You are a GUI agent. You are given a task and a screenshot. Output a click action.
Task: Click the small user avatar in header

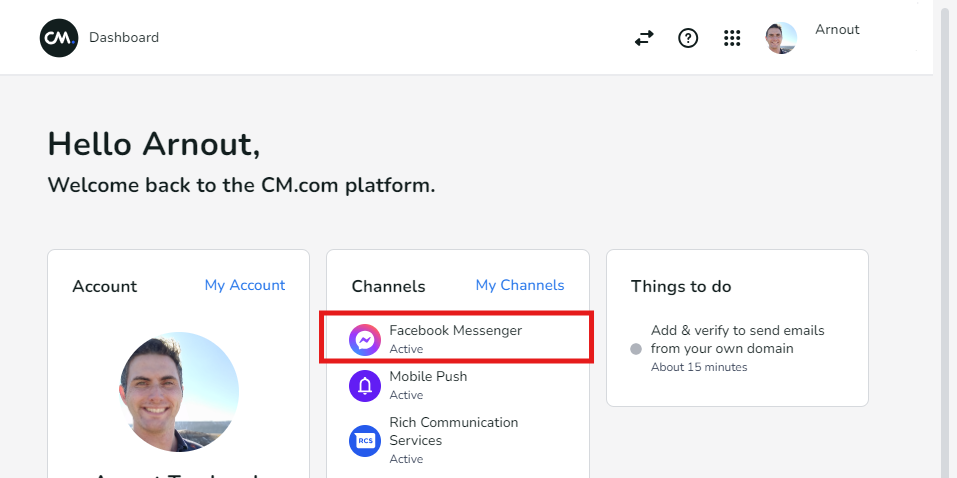(x=781, y=38)
